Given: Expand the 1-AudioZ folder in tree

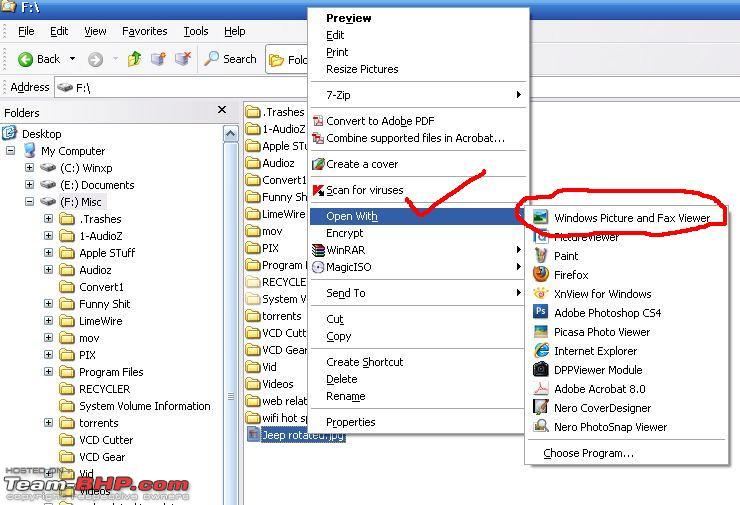Looking at the screenshot, I should [x=48, y=236].
